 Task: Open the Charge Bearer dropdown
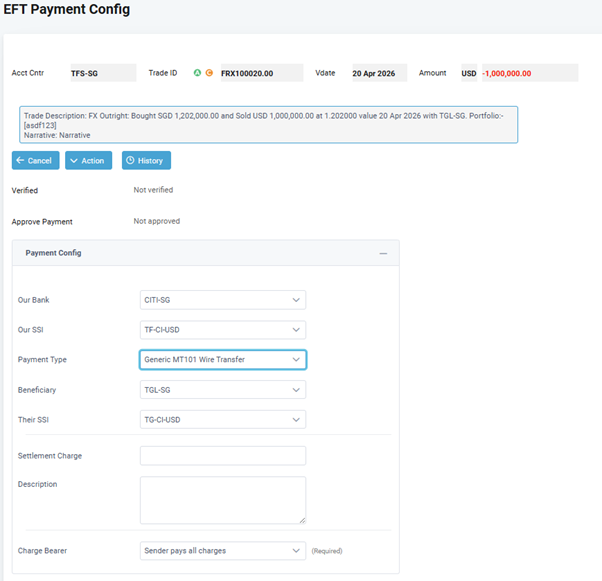click(x=223, y=551)
